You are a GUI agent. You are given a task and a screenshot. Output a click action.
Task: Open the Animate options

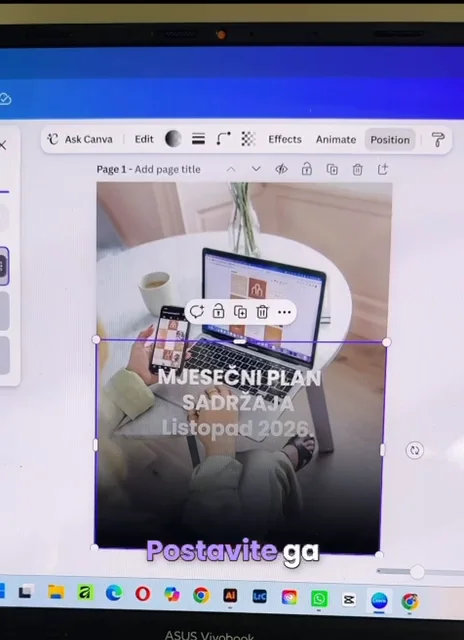[x=335, y=140]
